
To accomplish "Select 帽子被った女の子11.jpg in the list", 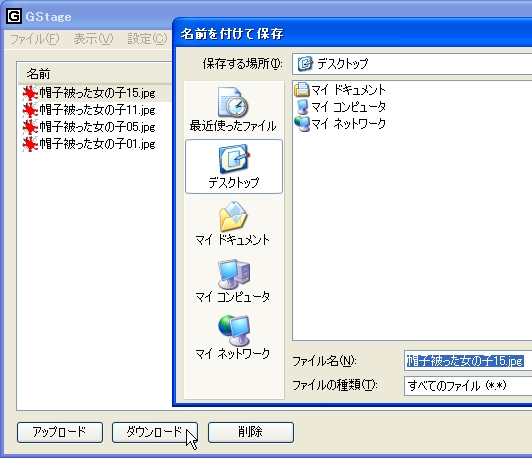I will (x=89, y=110).
